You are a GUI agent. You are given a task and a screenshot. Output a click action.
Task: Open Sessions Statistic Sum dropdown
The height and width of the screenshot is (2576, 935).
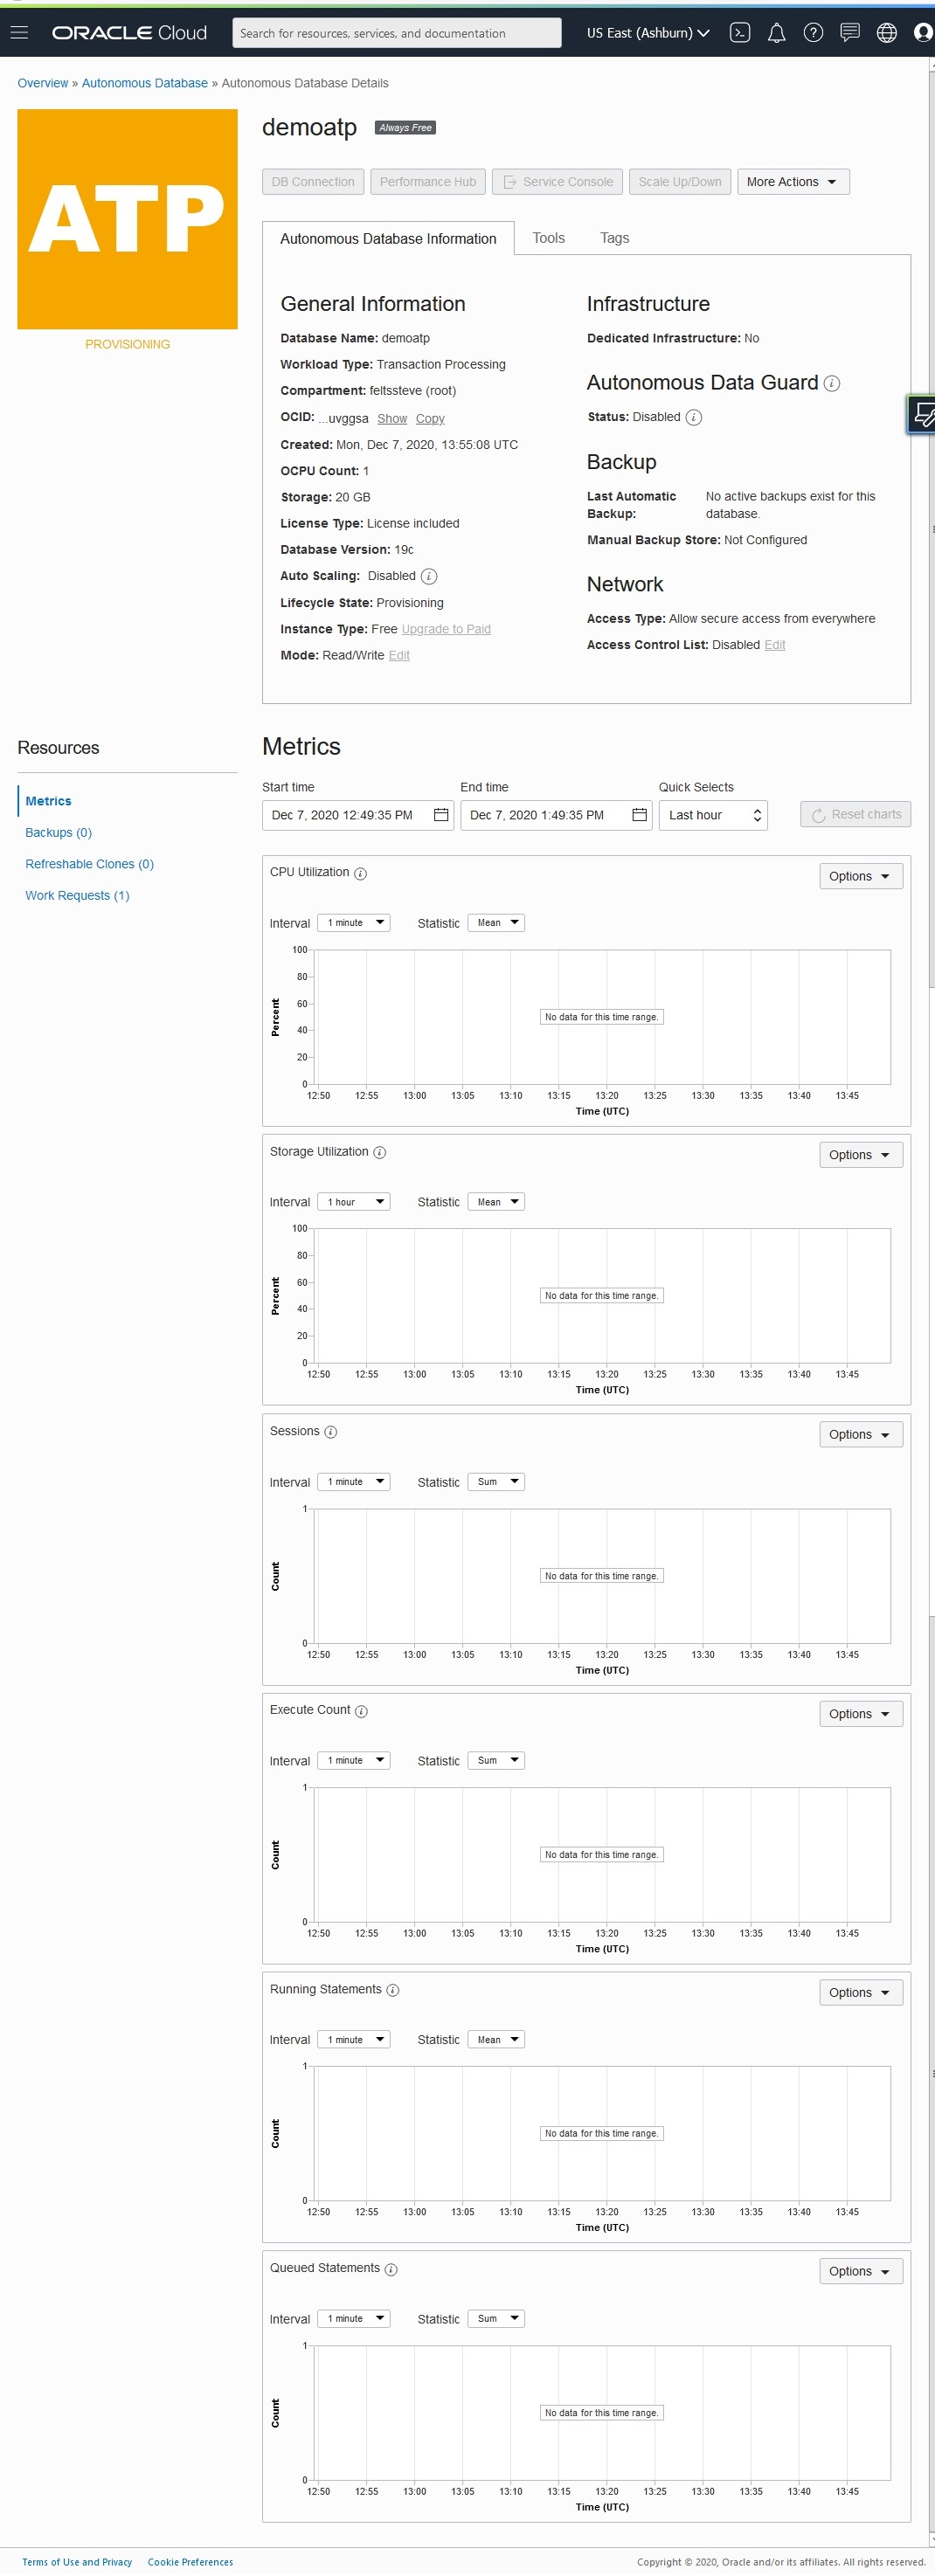[496, 1482]
